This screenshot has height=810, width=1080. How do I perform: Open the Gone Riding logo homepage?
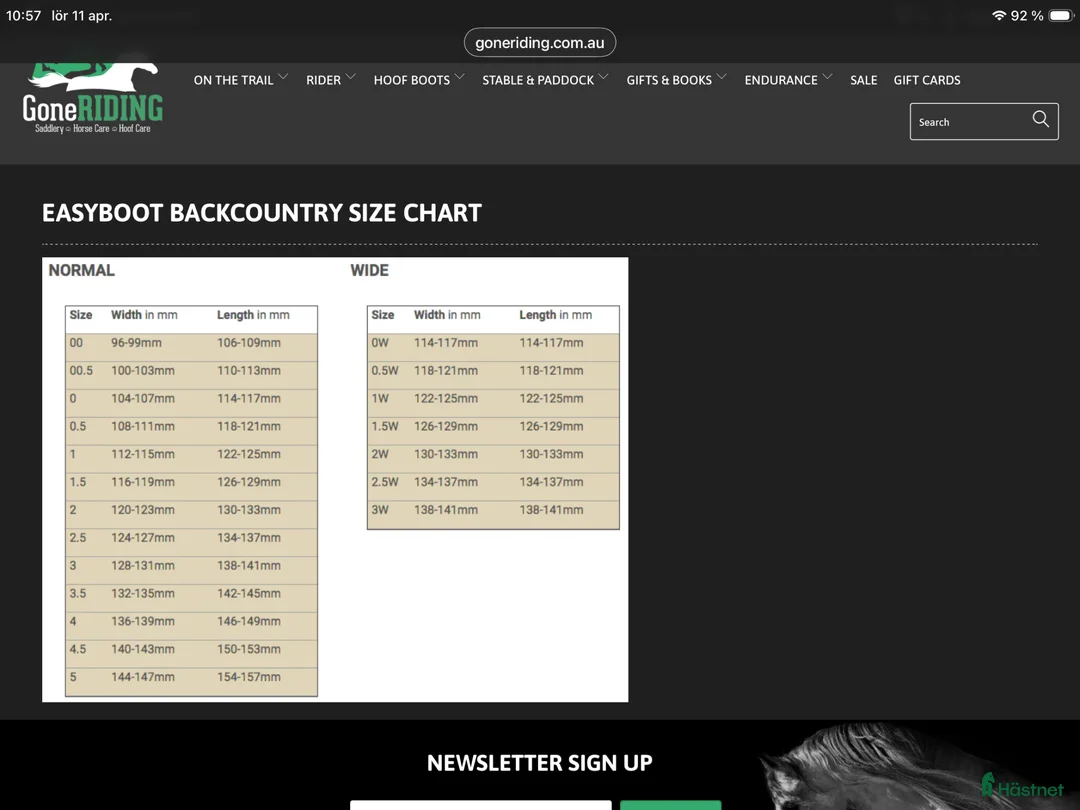click(93, 101)
